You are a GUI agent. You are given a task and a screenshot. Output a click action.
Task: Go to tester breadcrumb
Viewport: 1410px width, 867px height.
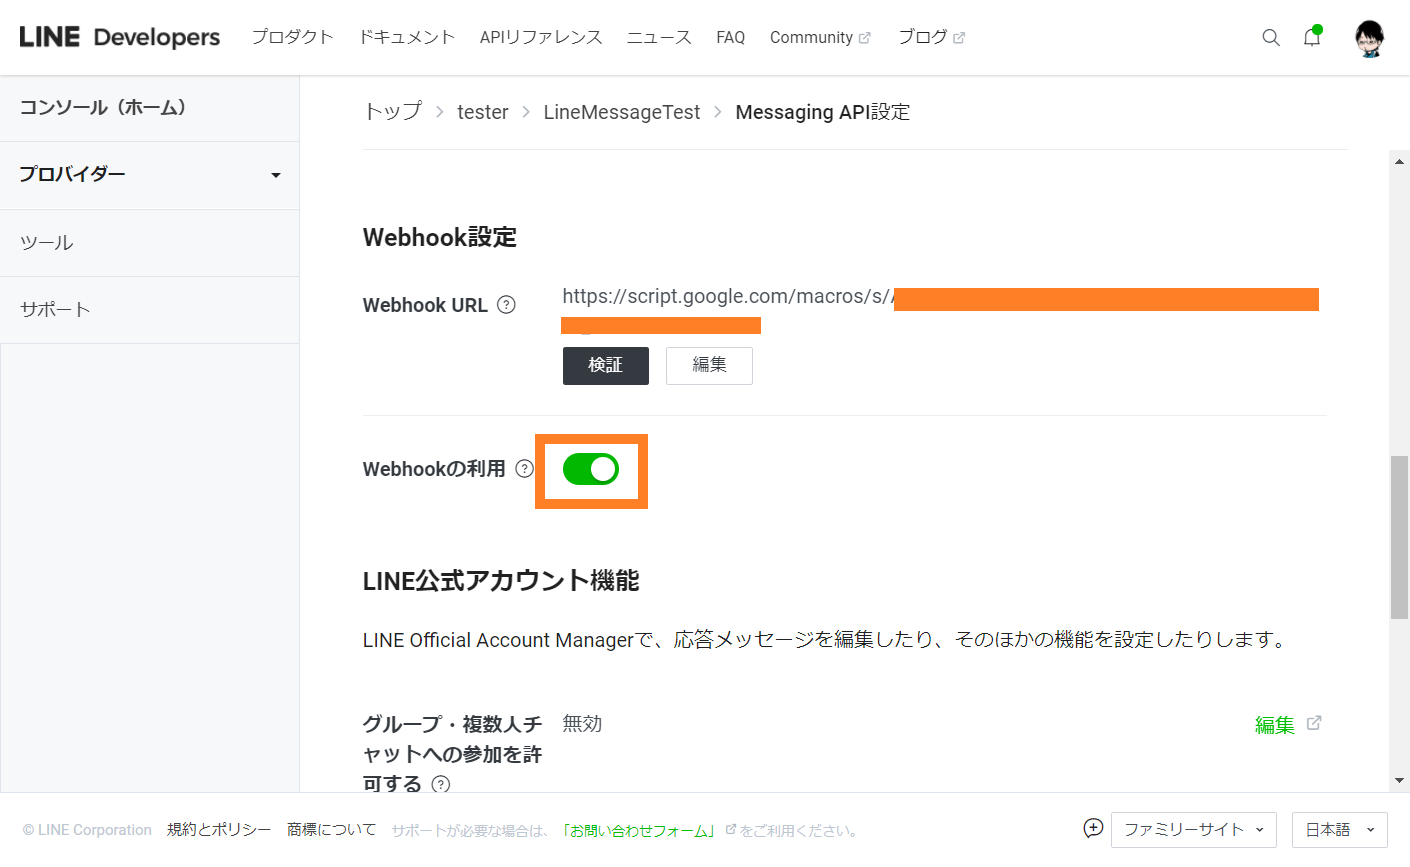(483, 112)
